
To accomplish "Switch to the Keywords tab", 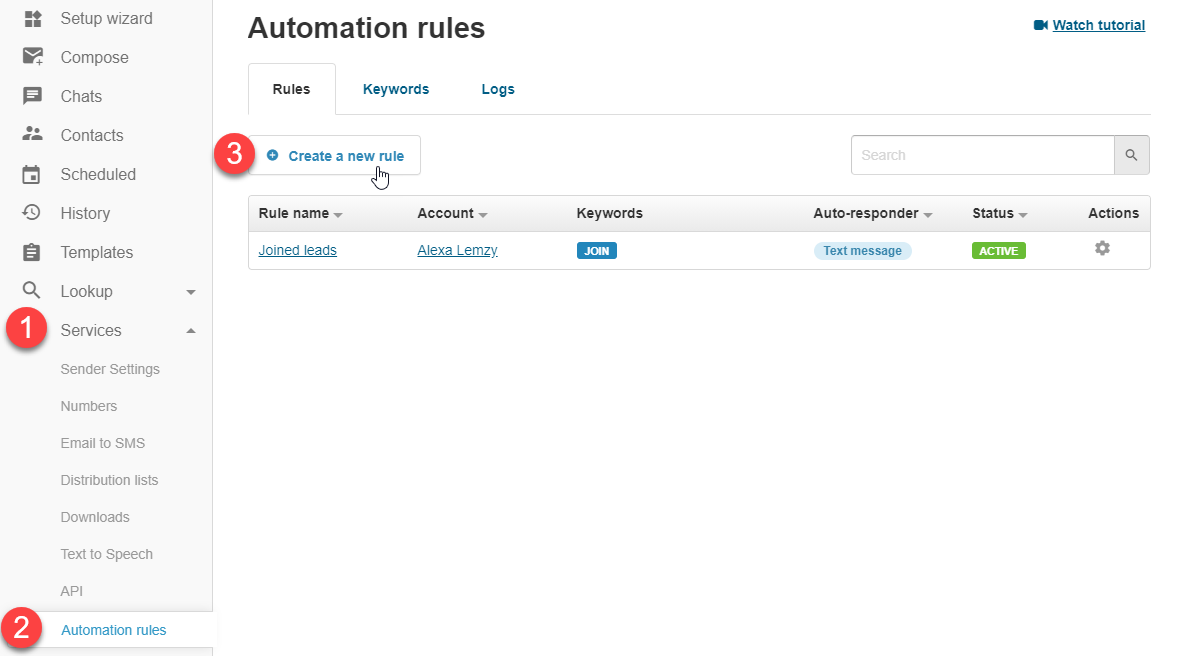I will [396, 89].
